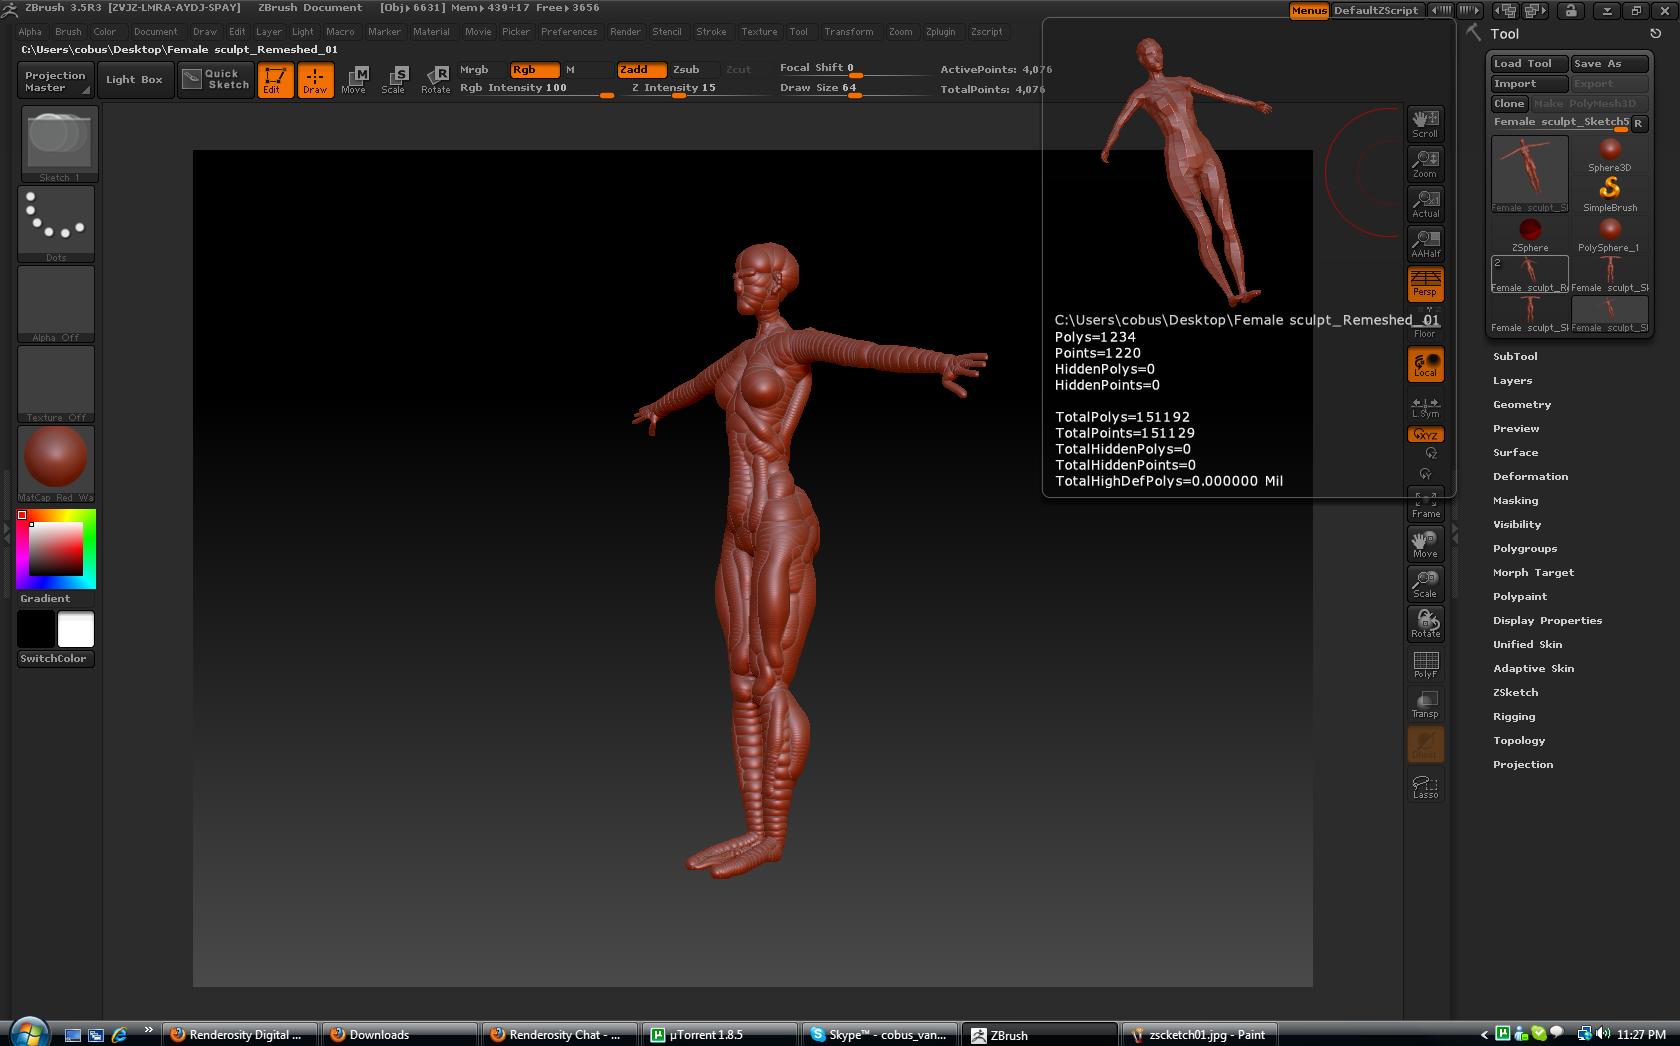The image size is (1680, 1046).
Task: Click the Import button
Action: 1529,84
